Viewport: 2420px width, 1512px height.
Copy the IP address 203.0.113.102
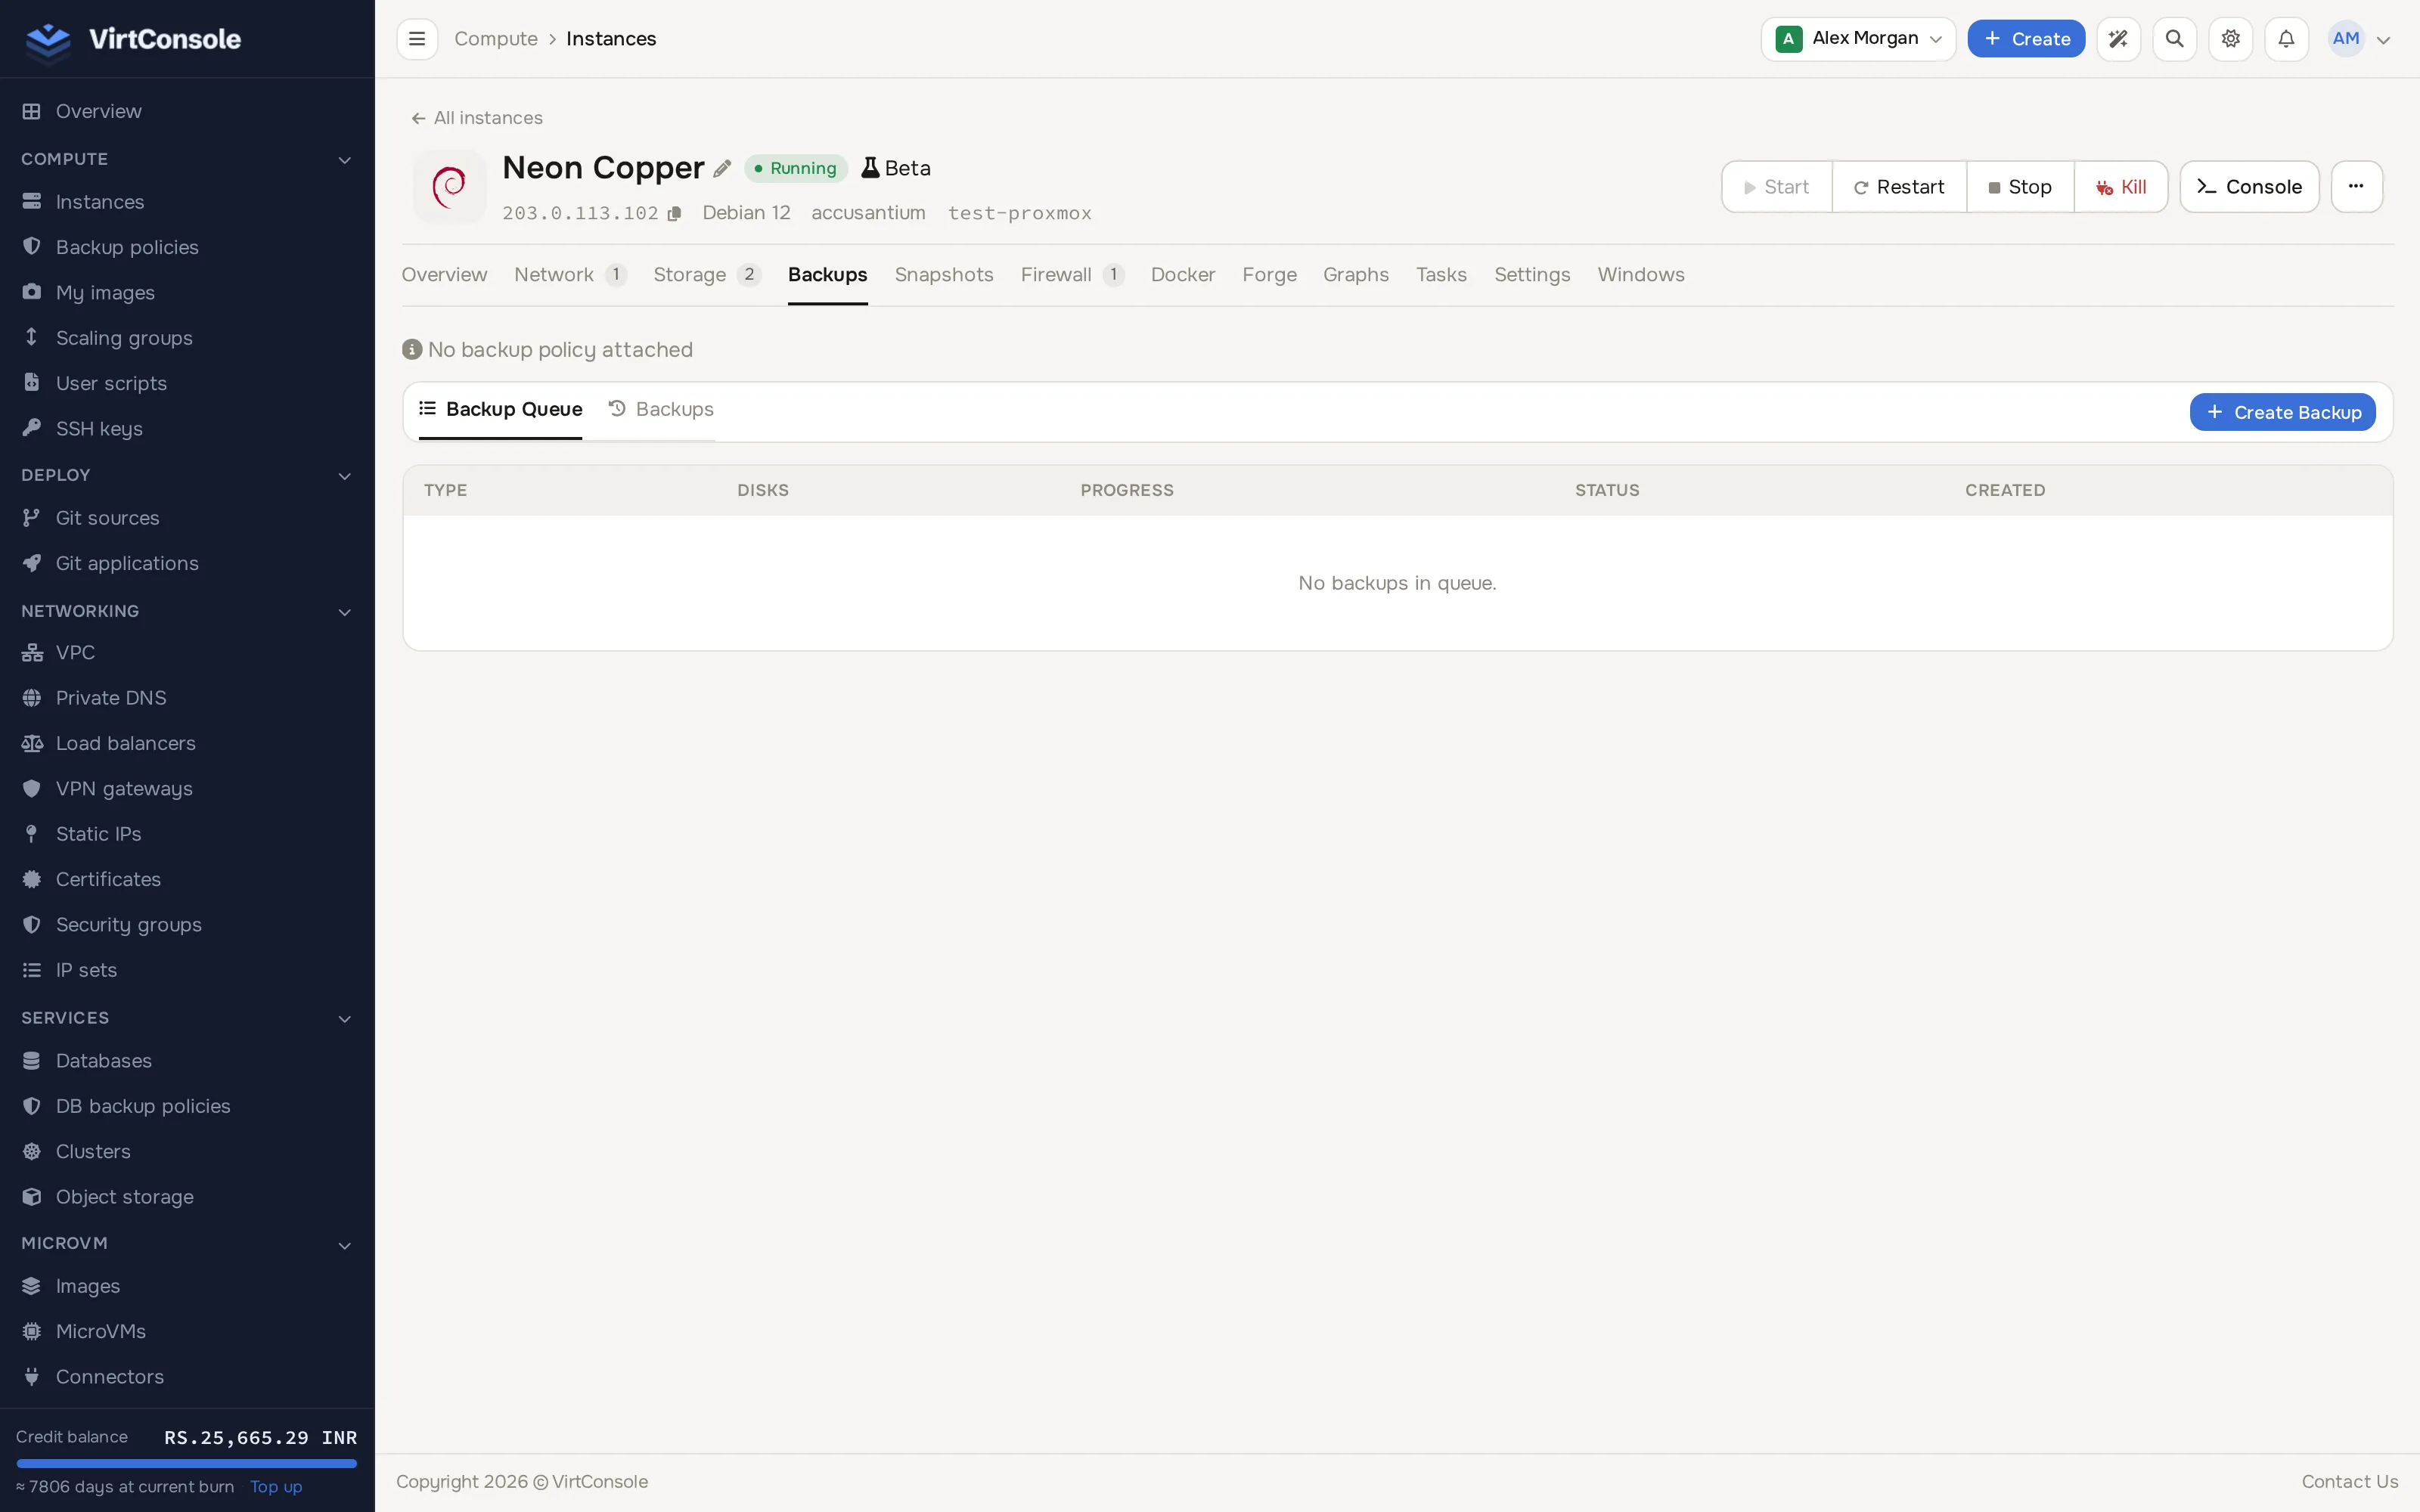coord(675,214)
